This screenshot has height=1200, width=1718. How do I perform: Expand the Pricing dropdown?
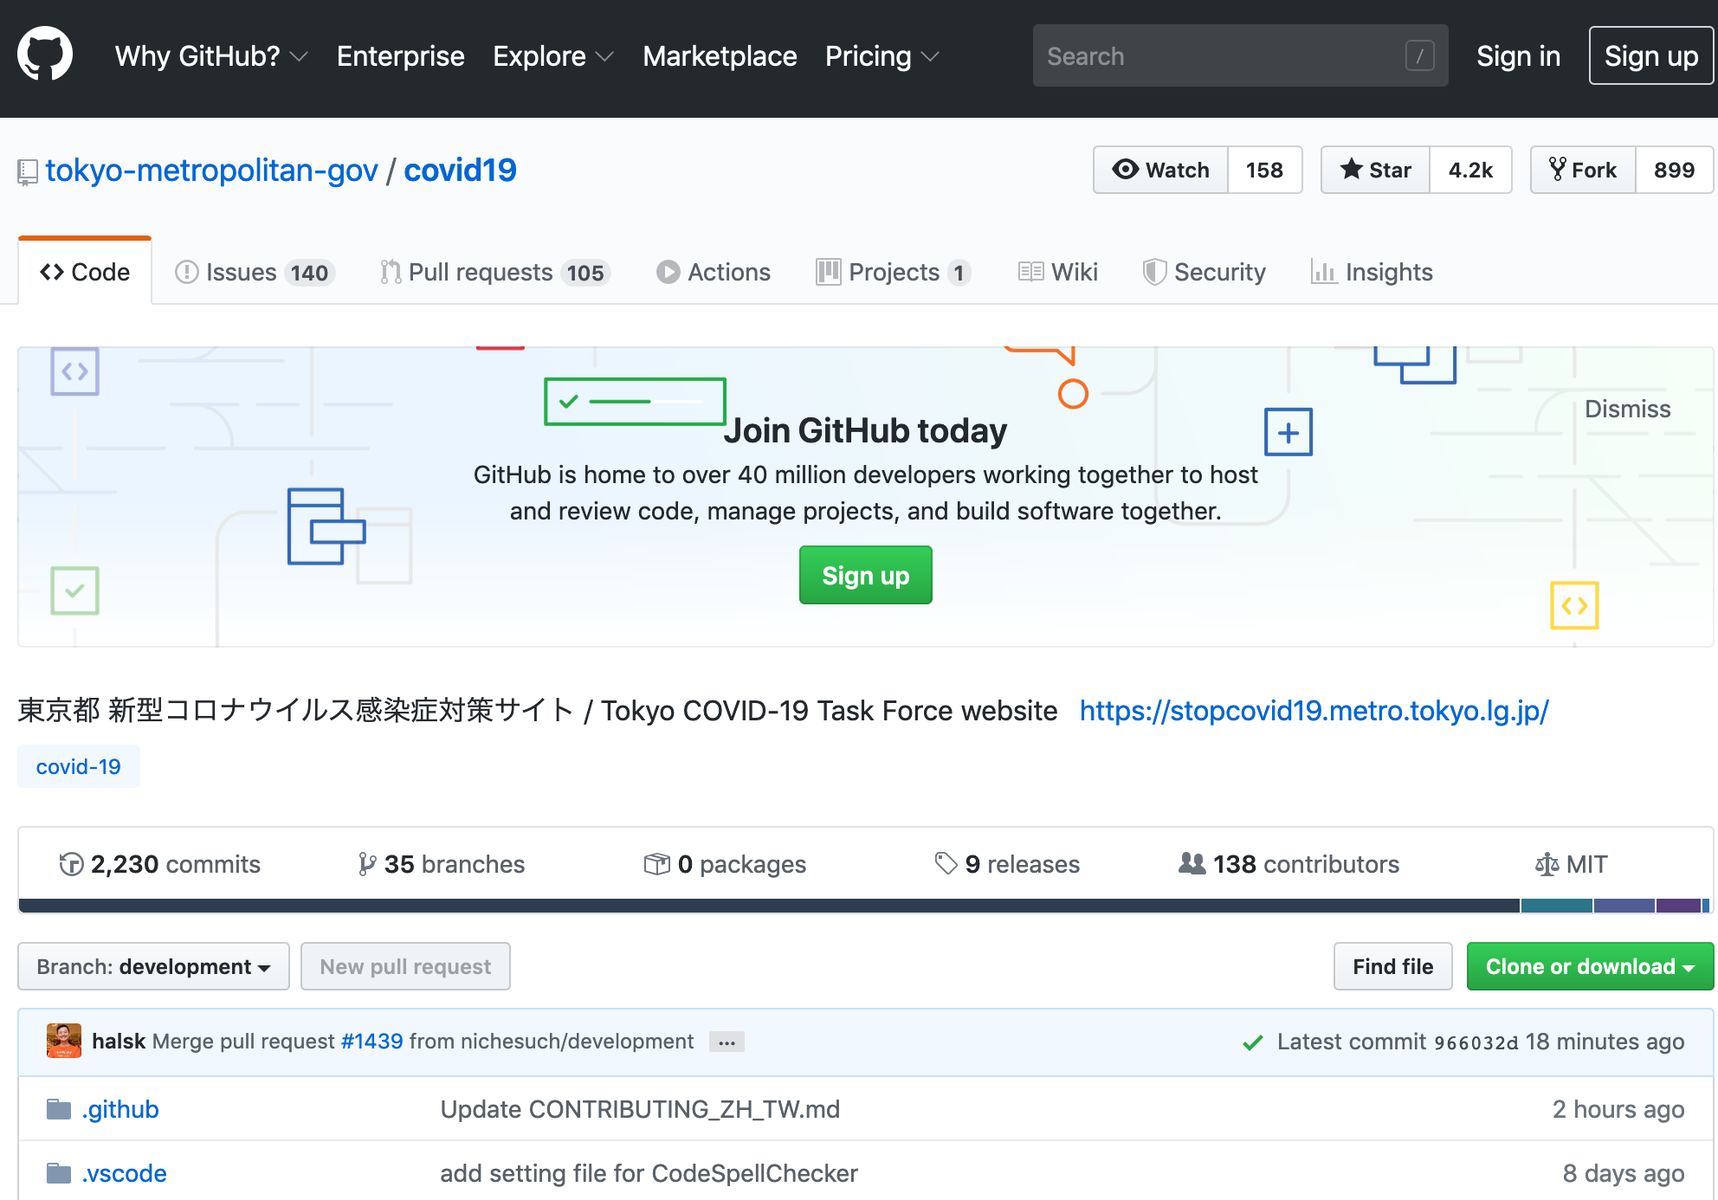[x=882, y=56]
